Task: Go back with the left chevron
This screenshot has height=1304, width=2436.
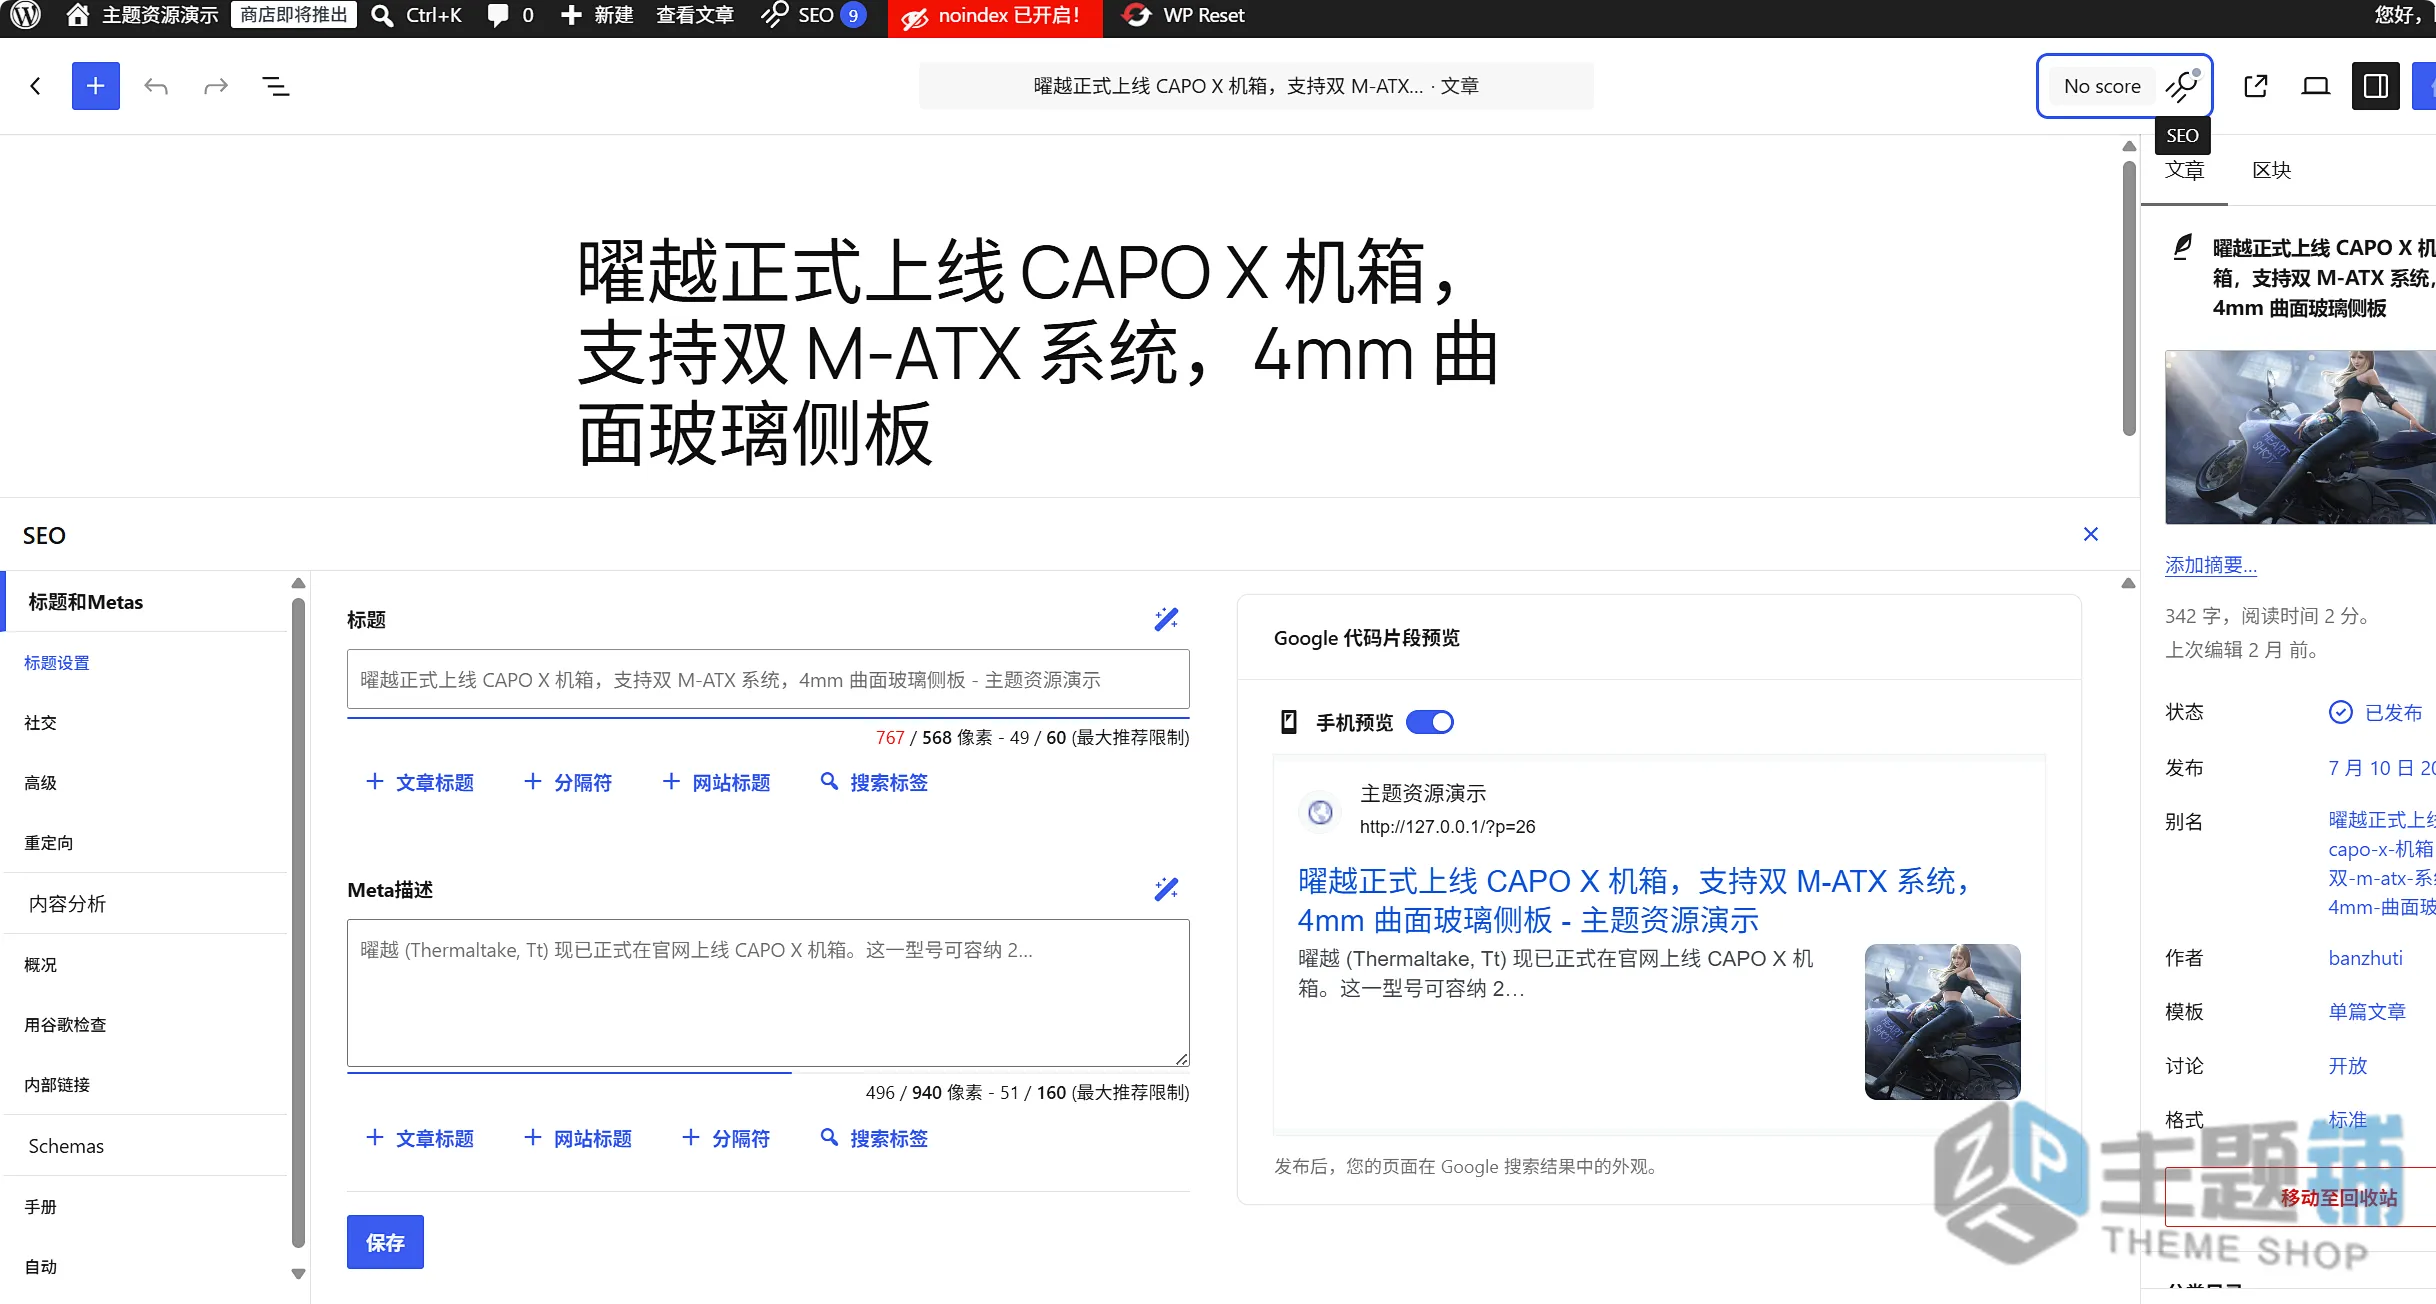Action: (36, 86)
